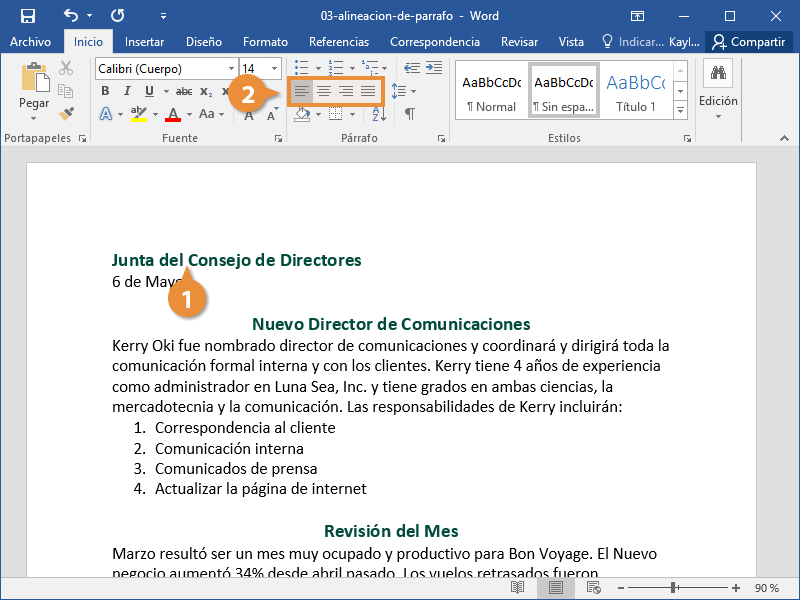The width and height of the screenshot is (800, 600).
Task: Increase paragraph indent
Action: [434, 67]
